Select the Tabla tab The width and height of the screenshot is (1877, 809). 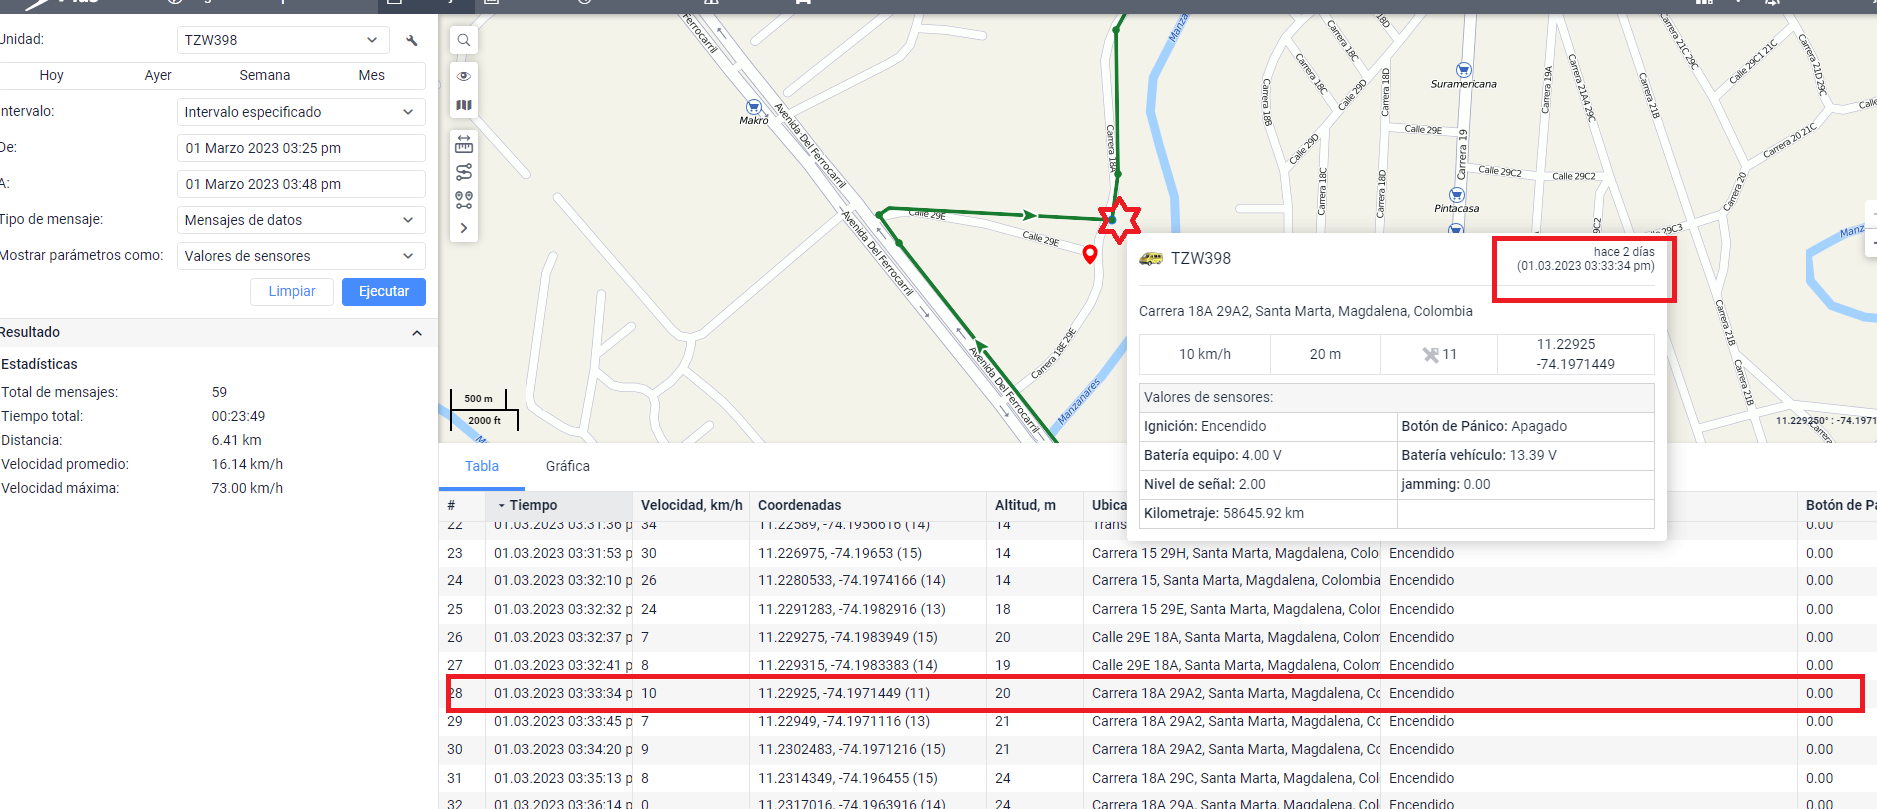click(481, 466)
